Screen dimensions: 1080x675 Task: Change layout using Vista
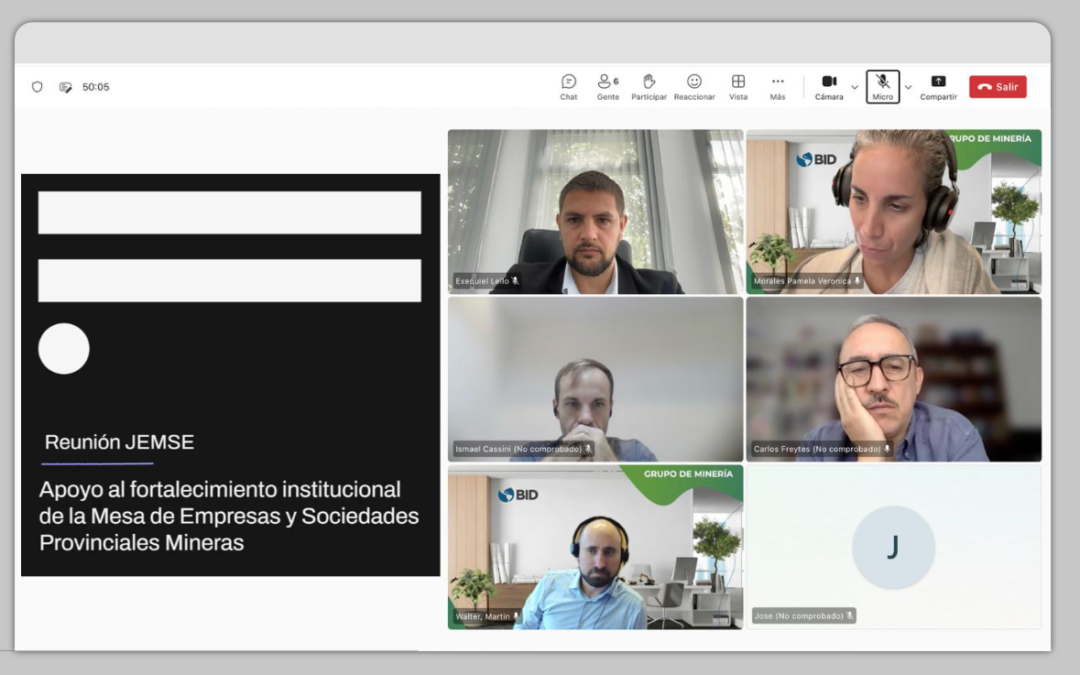(x=738, y=86)
